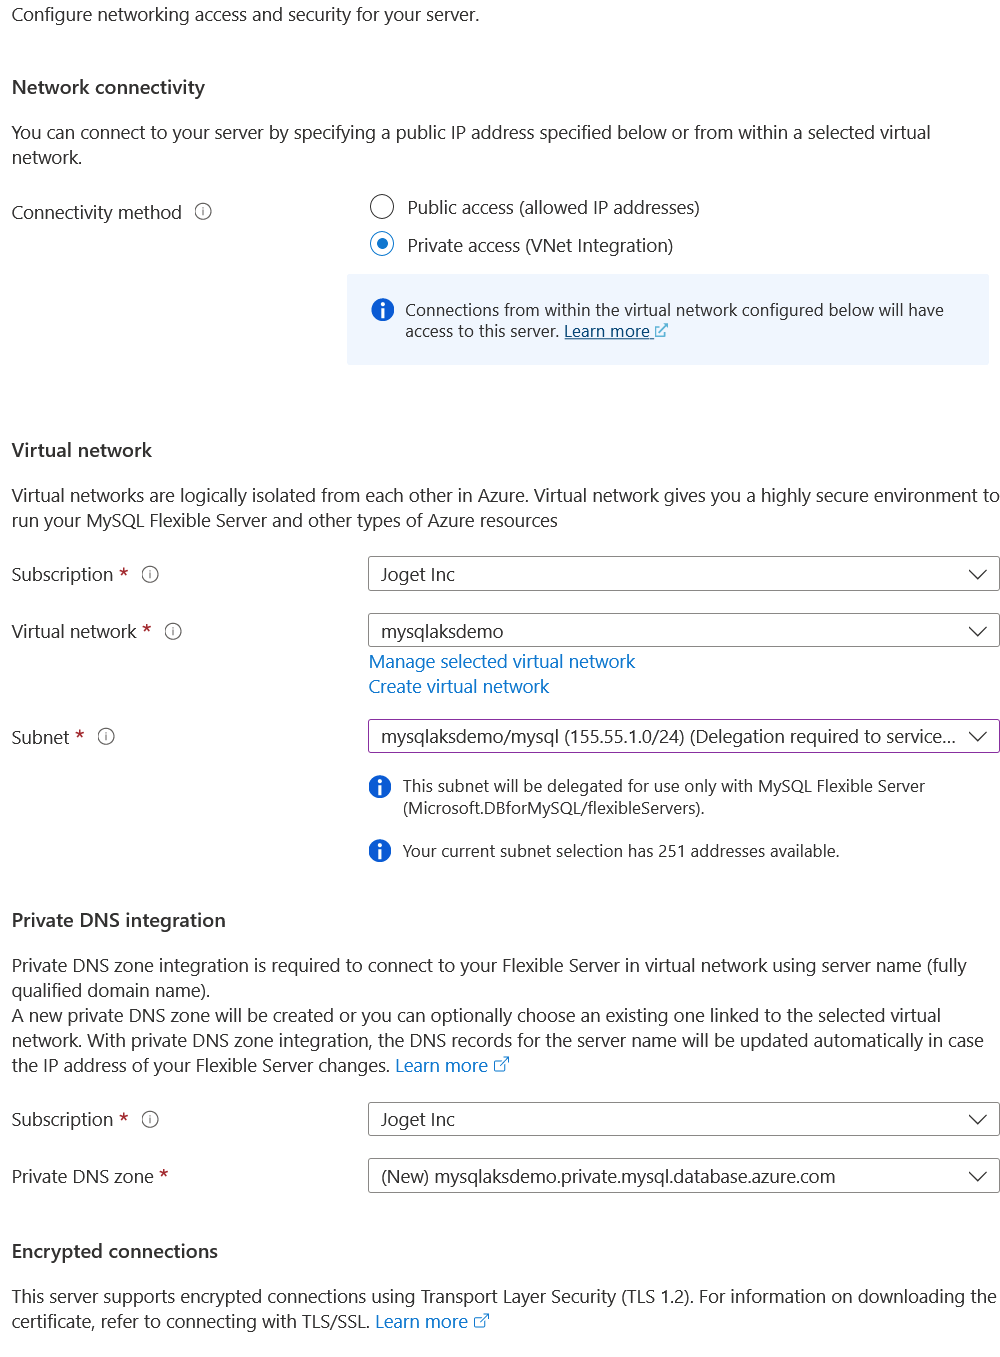Open Private DNS Subscription dropdown

tap(683, 1119)
